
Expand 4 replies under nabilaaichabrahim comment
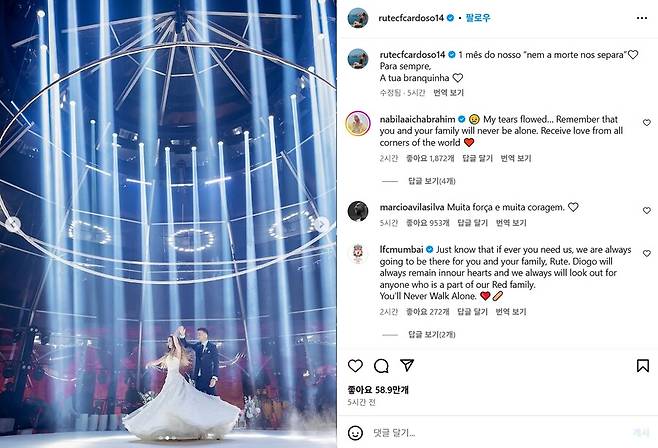tap(431, 181)
